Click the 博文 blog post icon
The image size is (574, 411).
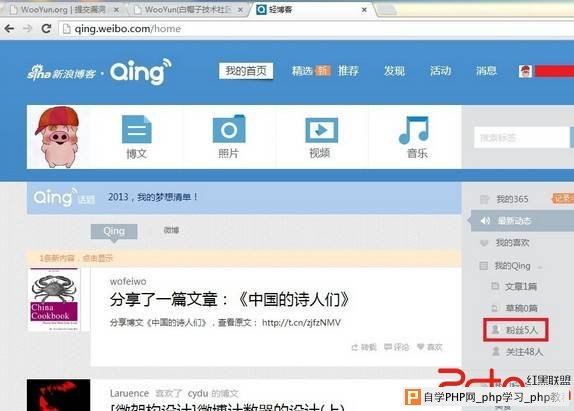click(136, 129)
